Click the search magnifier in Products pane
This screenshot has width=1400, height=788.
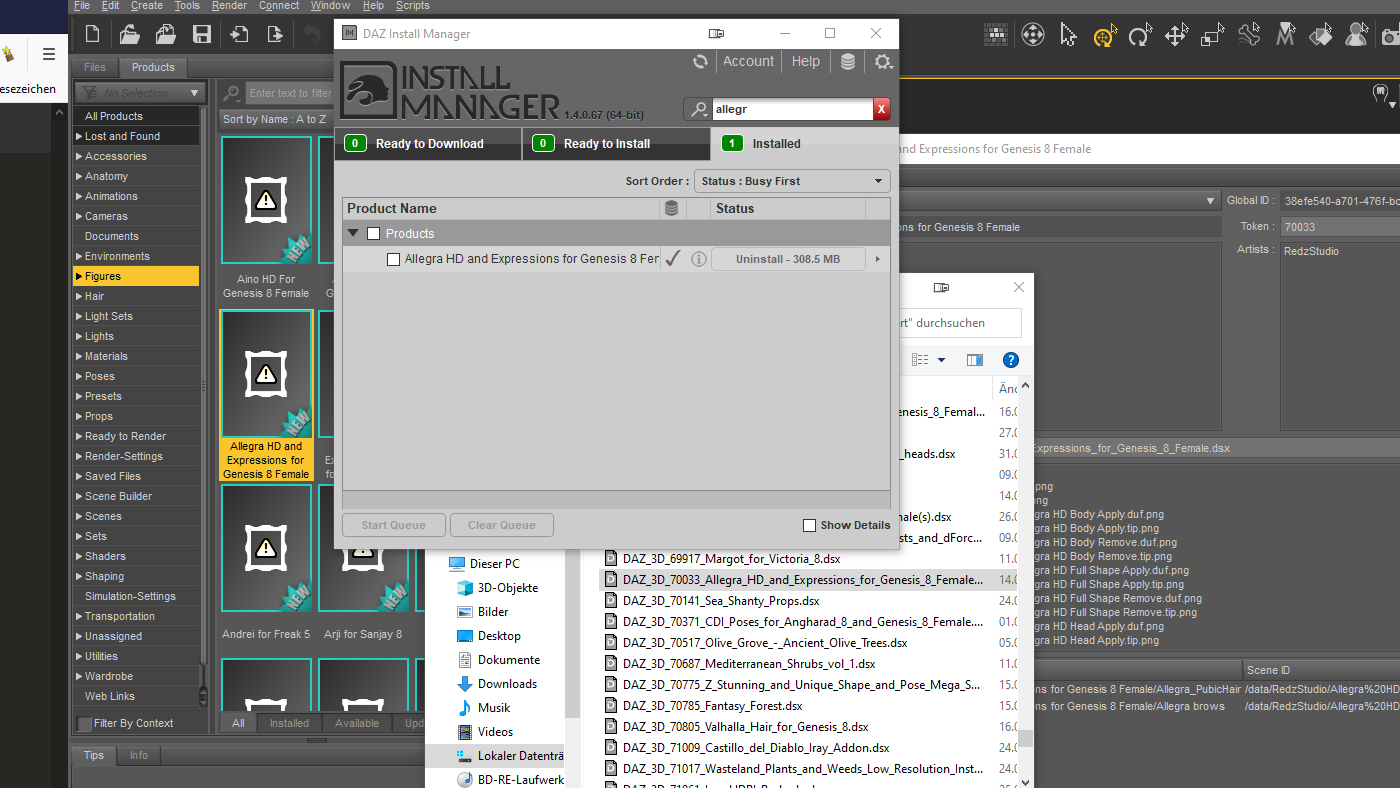tap(231, 93)
